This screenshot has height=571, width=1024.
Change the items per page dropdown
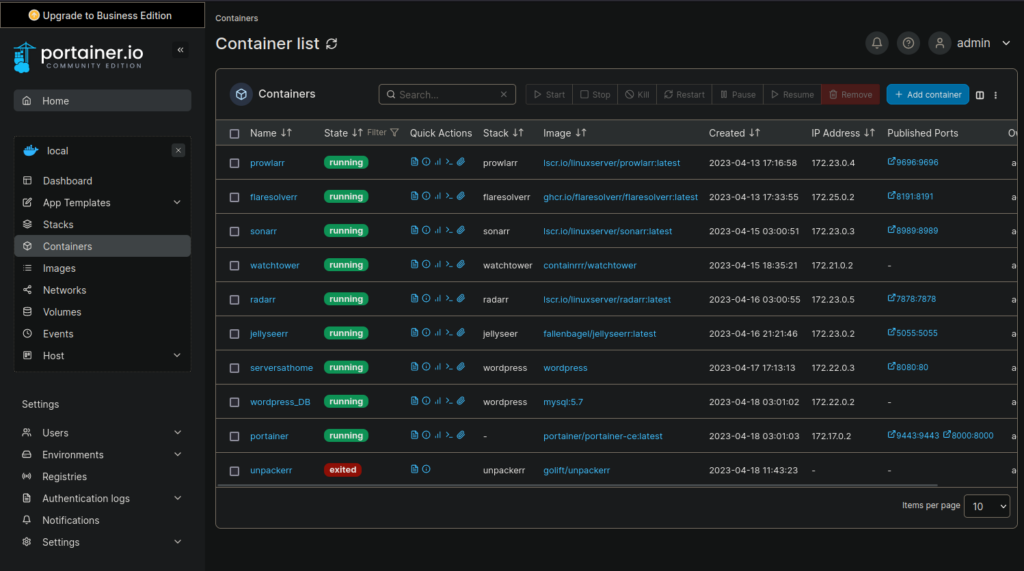coord(987,506)
